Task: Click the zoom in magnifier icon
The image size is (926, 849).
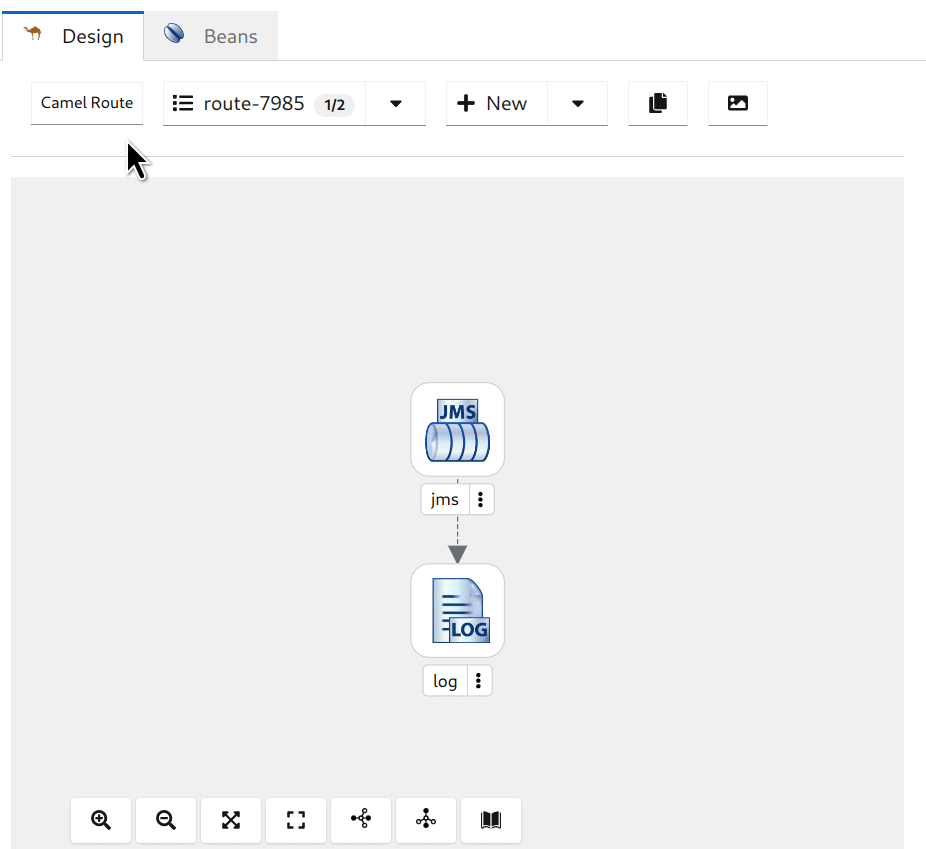Action: [x=101, y=820]
